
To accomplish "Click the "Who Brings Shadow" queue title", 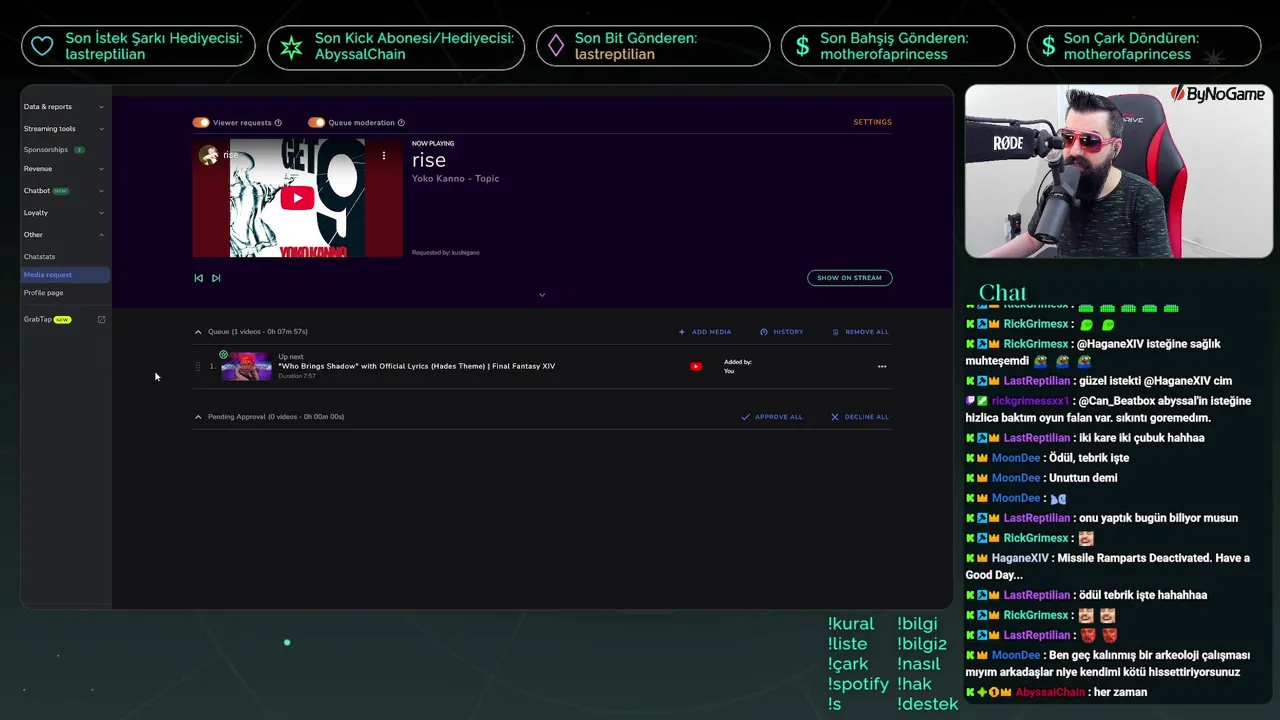I will pyautogui.click(x=417, y=366).
